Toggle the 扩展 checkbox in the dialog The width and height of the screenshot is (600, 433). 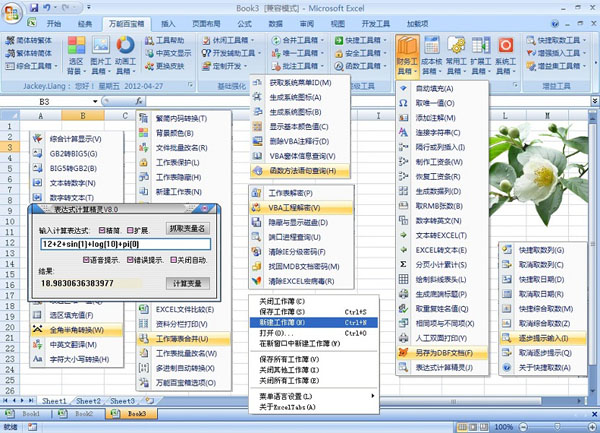click(130, 230)
